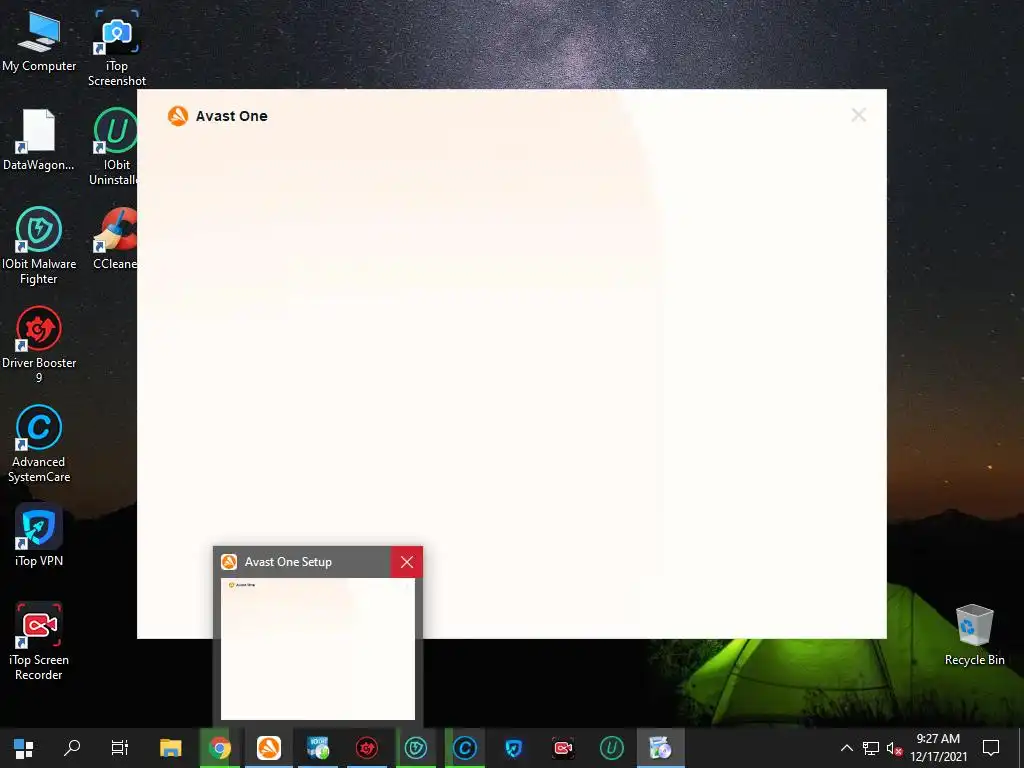Switch to iTop Screen Recorder in taskbar
The image size is (1024, 768).
562,748
